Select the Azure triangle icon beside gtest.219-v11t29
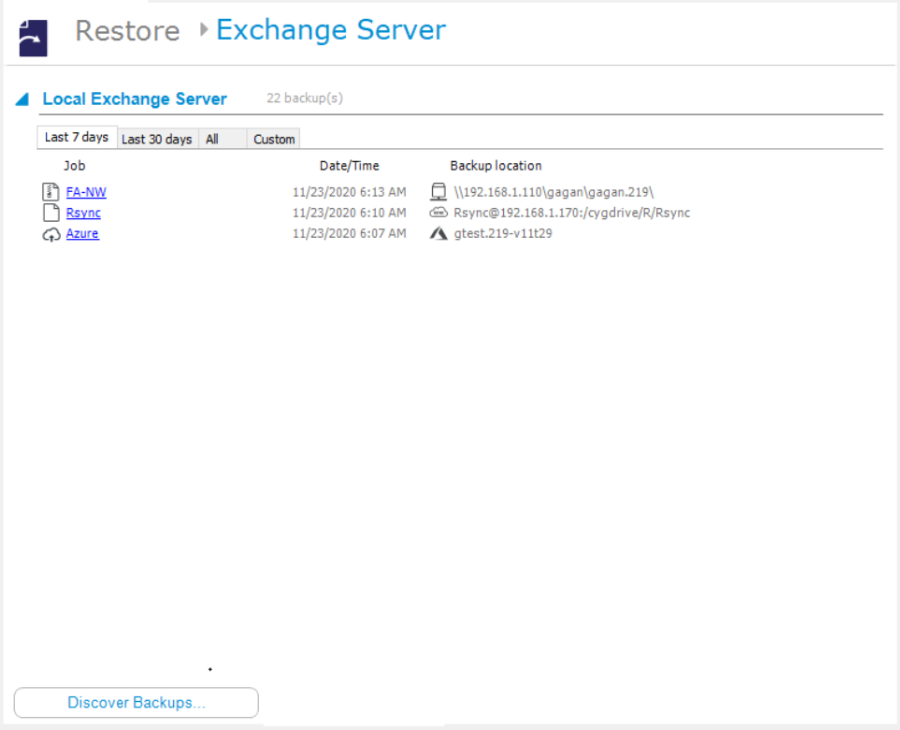900x730 pixels. (x=437, y=233)
